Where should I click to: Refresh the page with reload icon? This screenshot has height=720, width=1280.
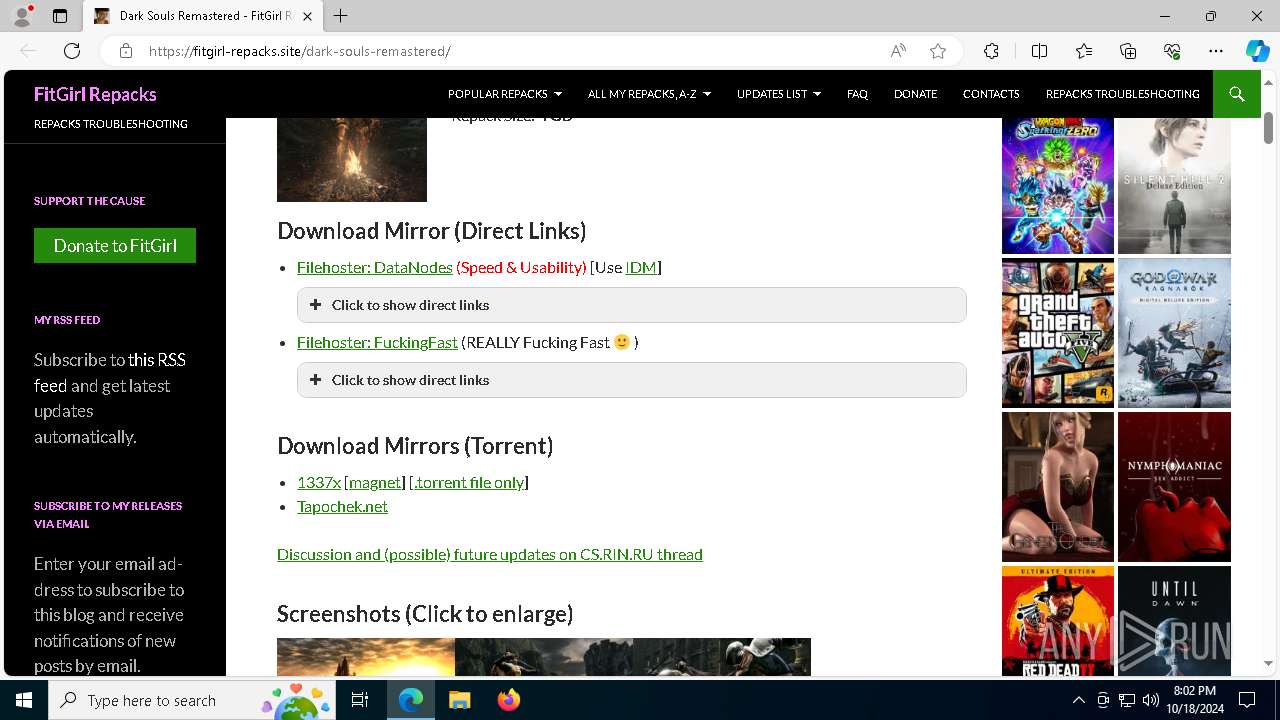coord(72,51)
